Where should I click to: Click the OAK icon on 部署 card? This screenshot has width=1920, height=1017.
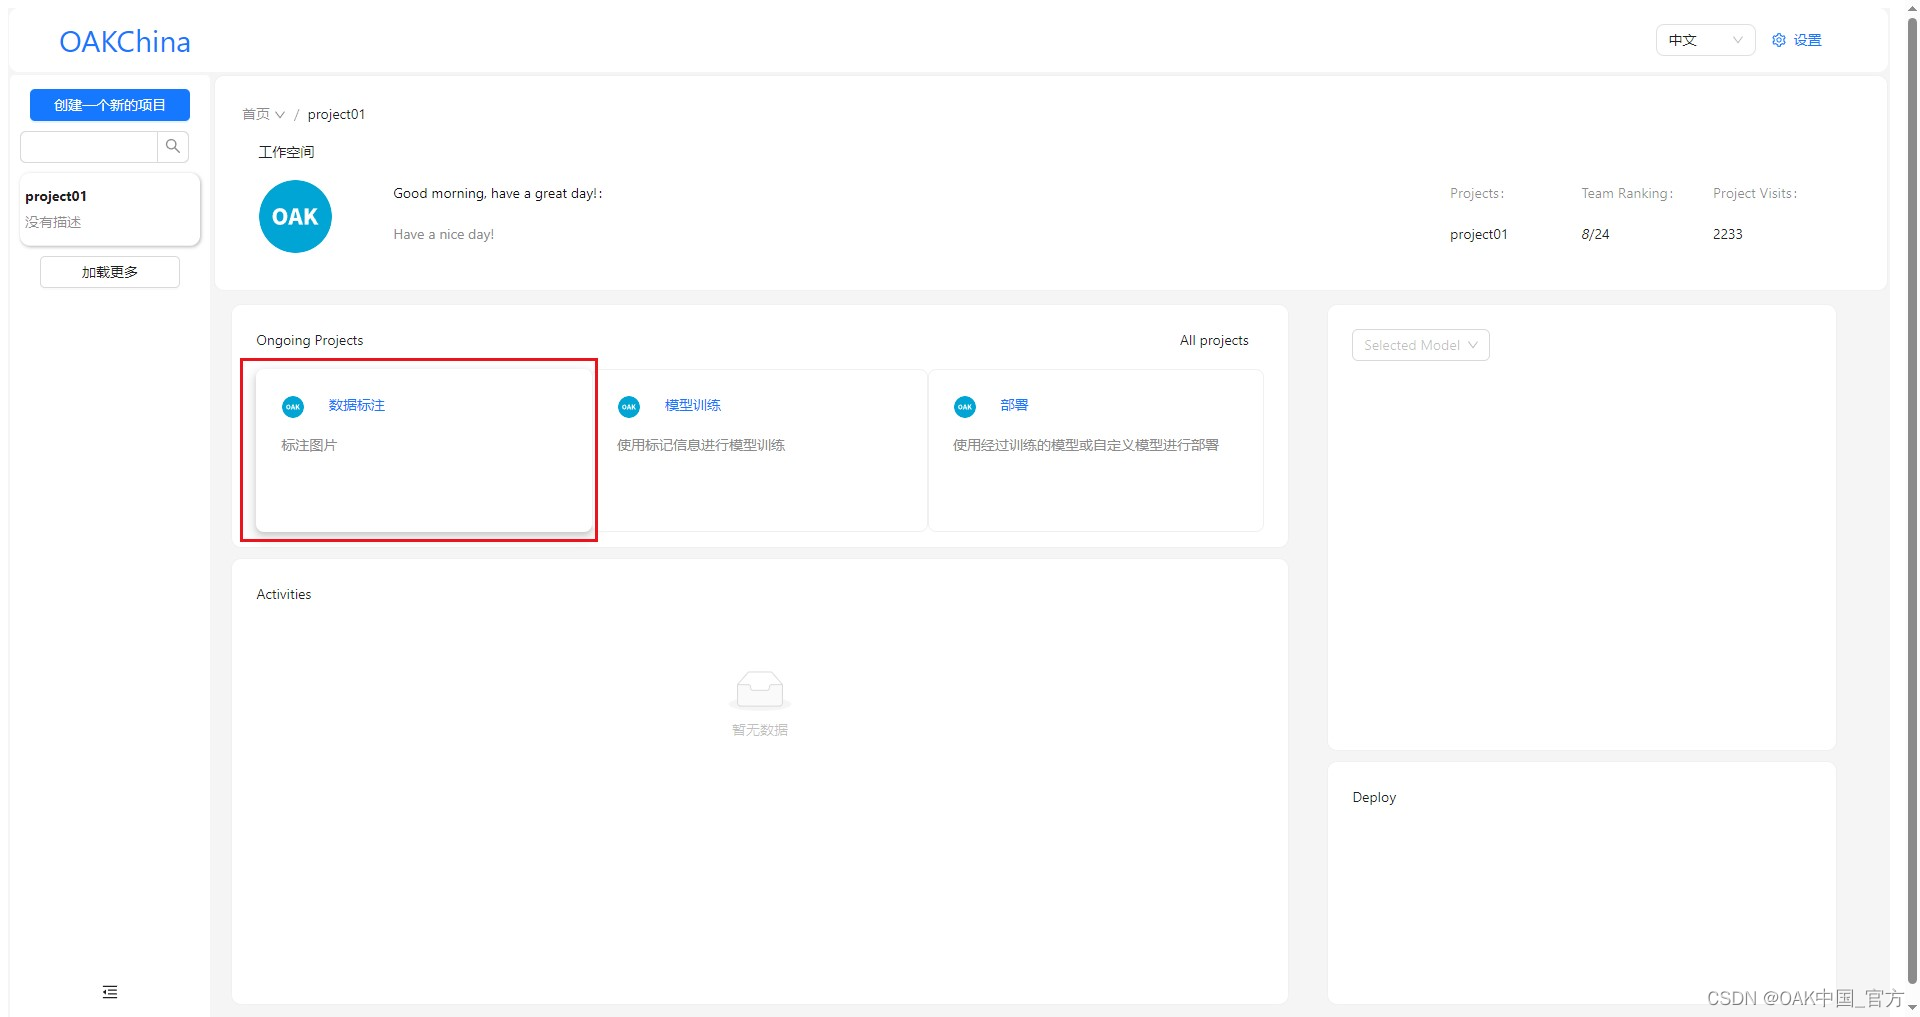tap(965, 406)
